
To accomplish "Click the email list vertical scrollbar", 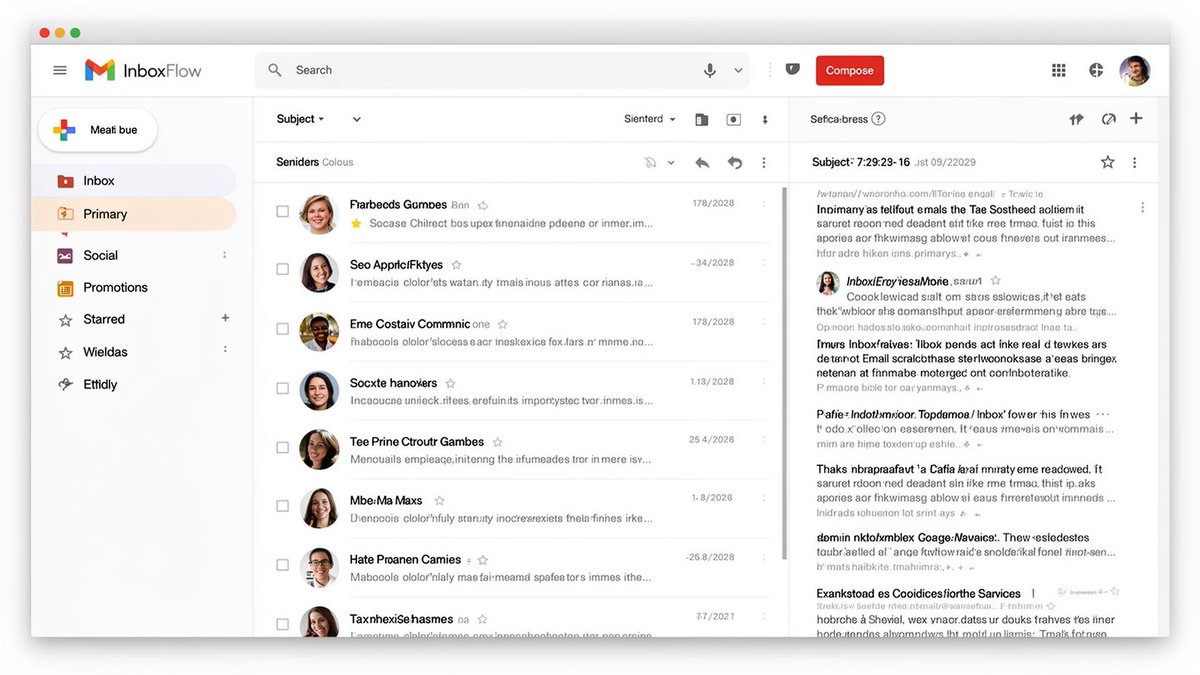I will click(x=784, y=375).
